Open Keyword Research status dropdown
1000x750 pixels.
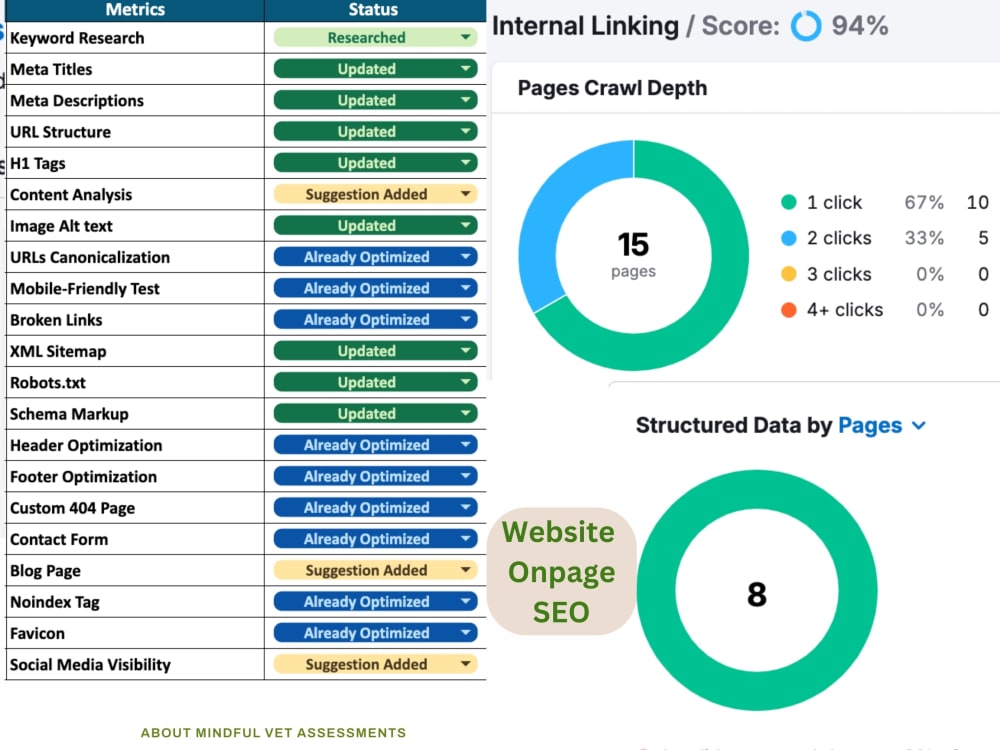[x=376, y=38]
